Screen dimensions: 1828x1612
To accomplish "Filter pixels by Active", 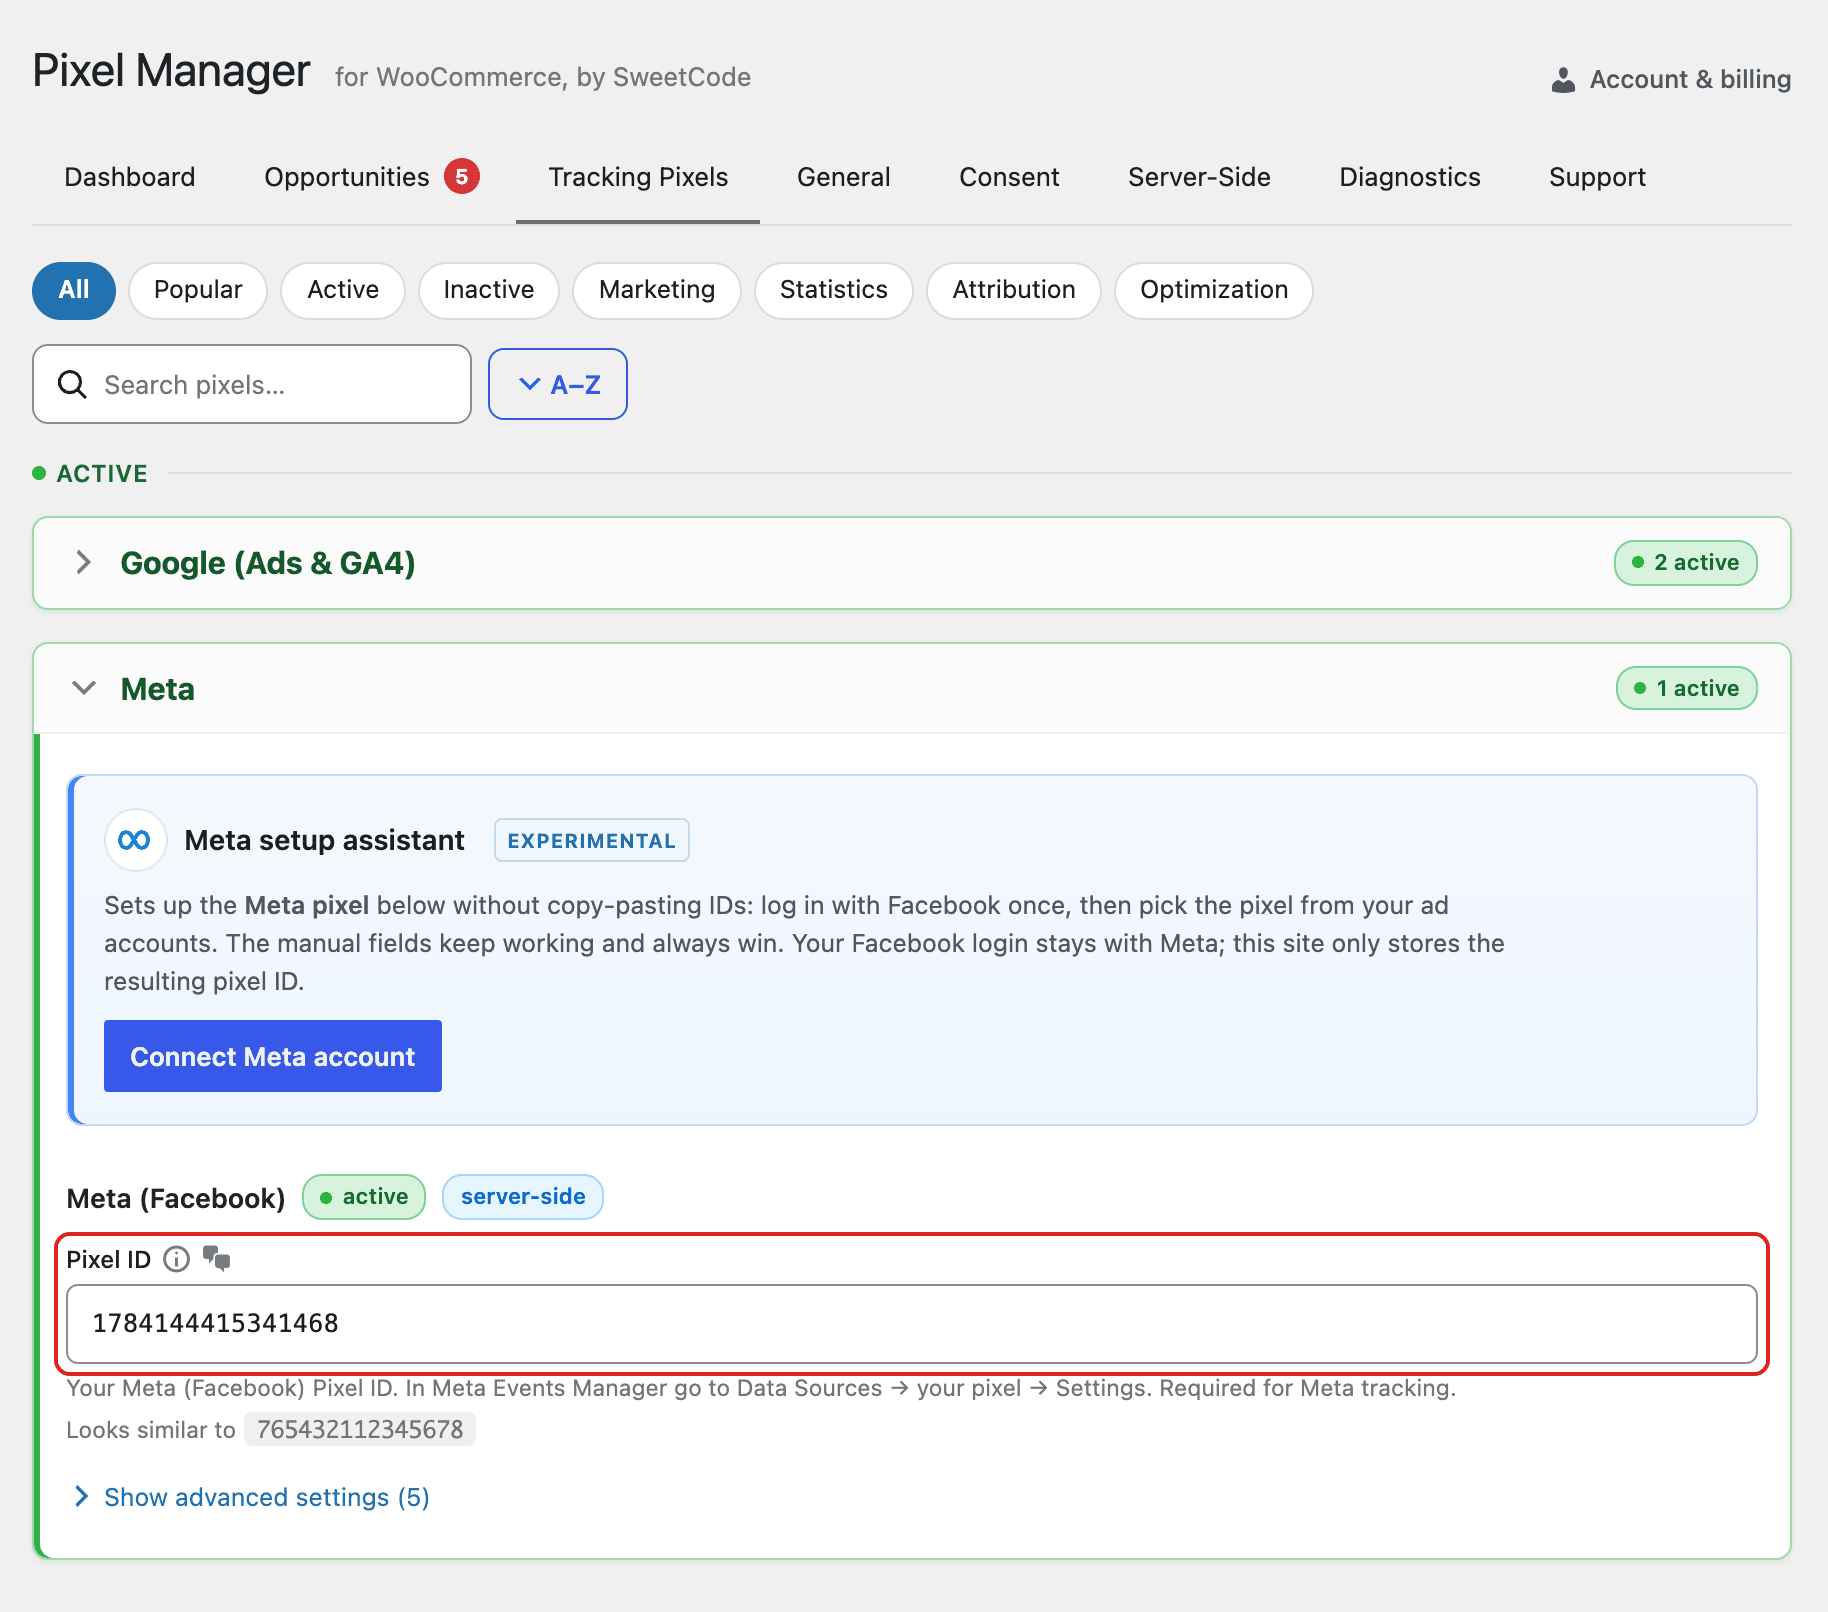I will [343, 290].
